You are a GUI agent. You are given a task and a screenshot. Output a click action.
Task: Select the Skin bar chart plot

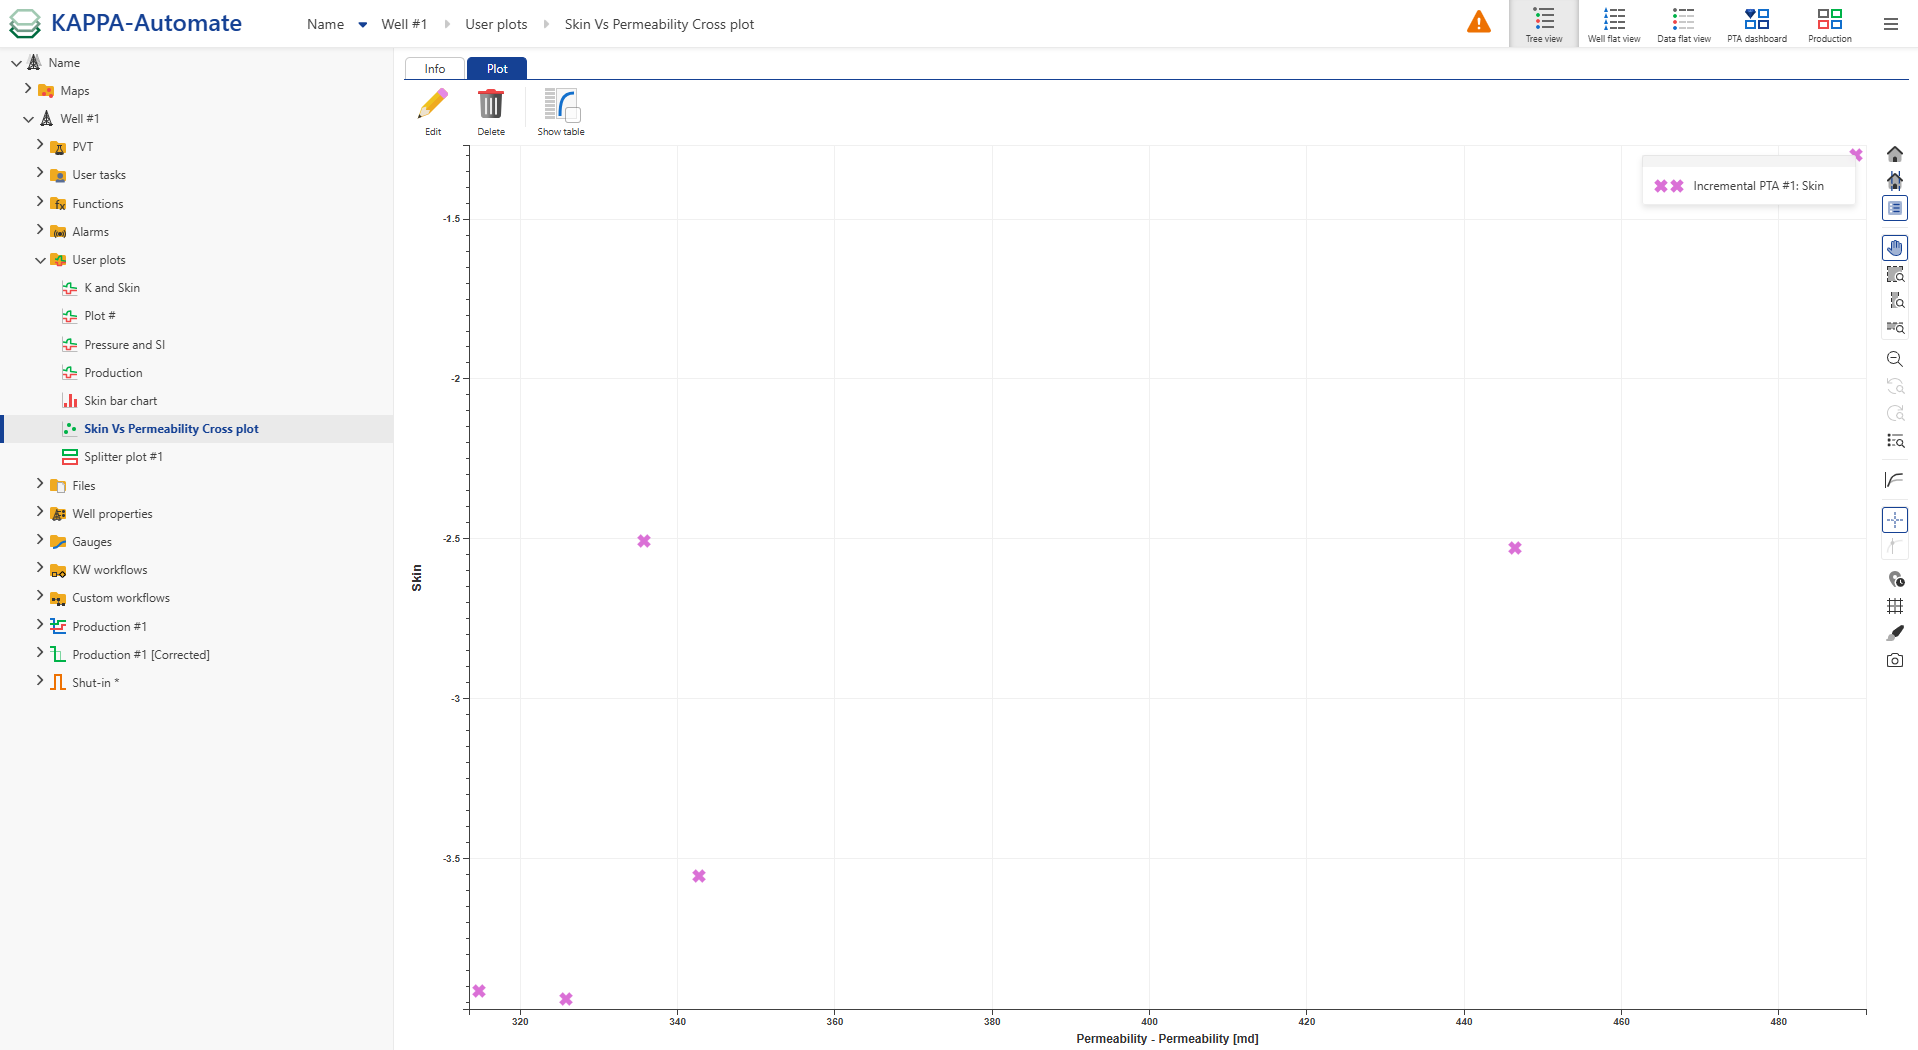pyautogui.click(x=120, y=400)
